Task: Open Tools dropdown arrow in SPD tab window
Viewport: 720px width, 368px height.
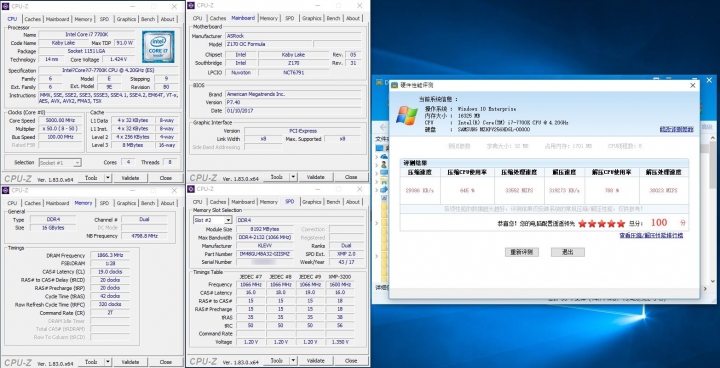Action: pyautogui.click(x=293, y=361)
